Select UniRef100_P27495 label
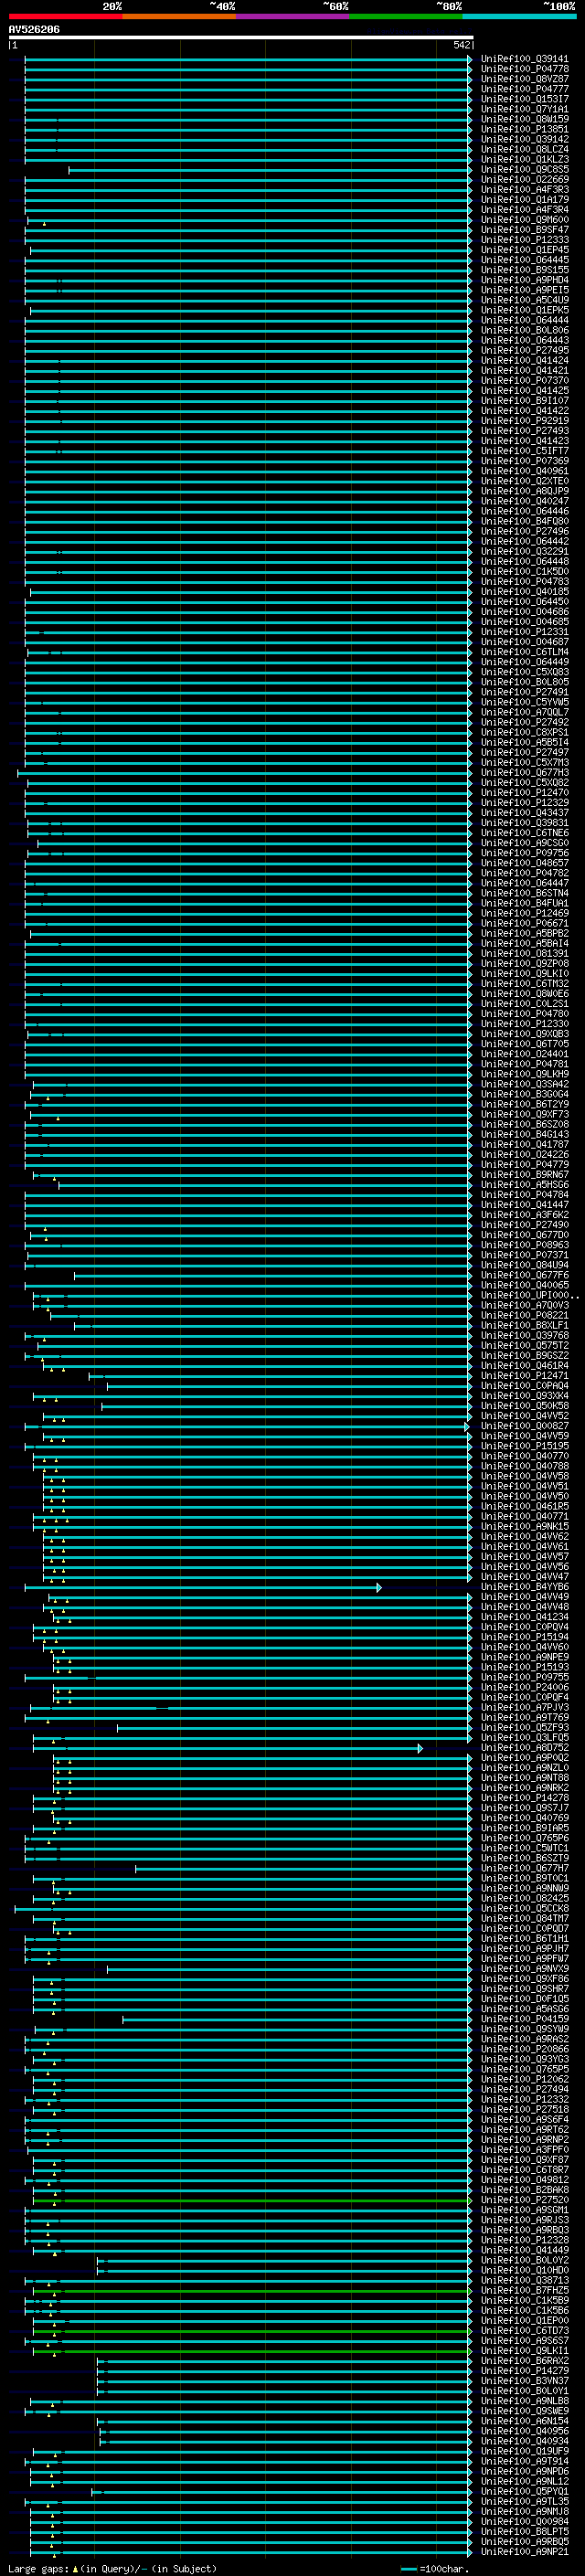 524,351
